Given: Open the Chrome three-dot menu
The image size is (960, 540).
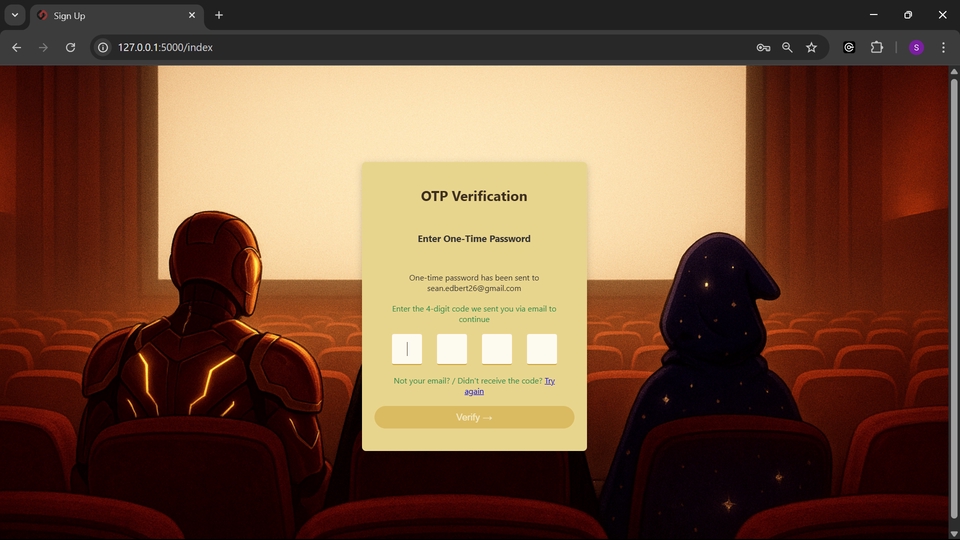Looking at the screenshot, I should [x=943, y=47].
